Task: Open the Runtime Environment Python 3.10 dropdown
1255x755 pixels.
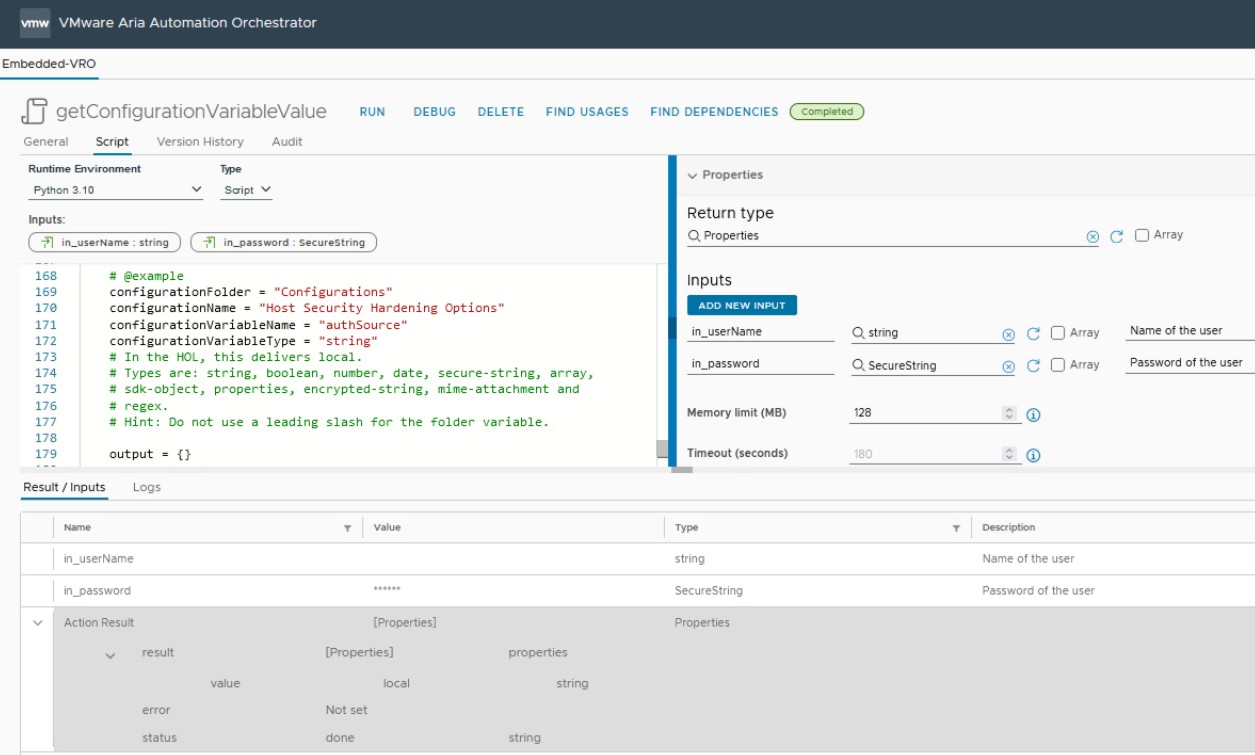Action: coord(116,190)
